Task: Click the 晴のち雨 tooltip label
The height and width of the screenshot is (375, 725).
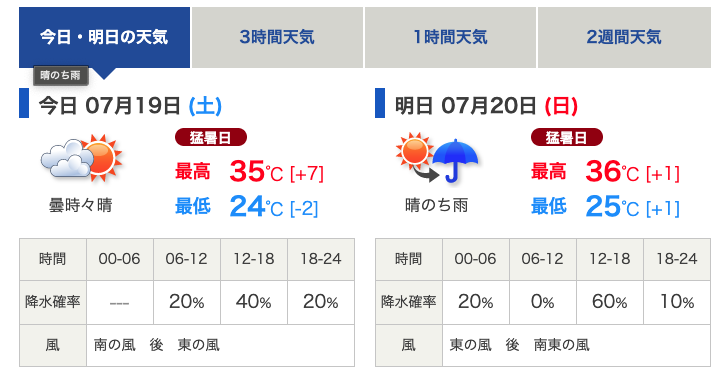Action: [61, 75]
